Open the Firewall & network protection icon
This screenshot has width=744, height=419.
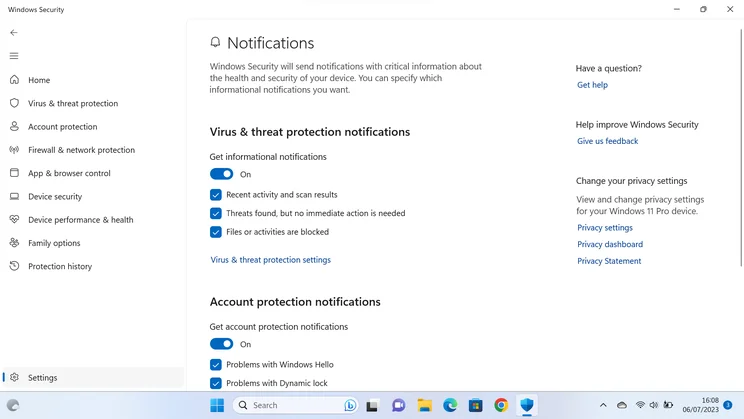point(14,149)
